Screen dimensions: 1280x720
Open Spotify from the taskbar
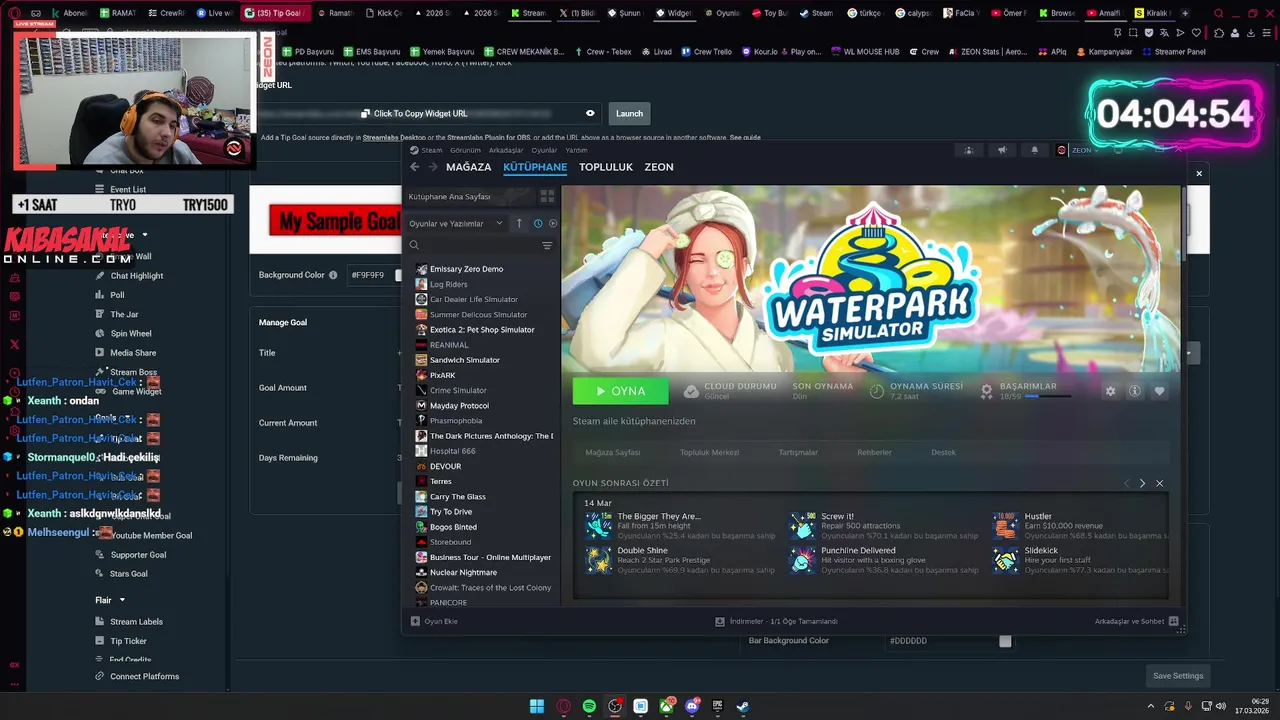coord(589,706)
